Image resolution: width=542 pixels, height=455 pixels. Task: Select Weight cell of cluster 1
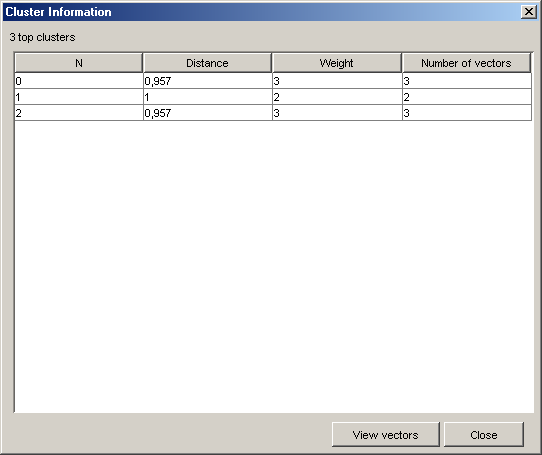337,97
